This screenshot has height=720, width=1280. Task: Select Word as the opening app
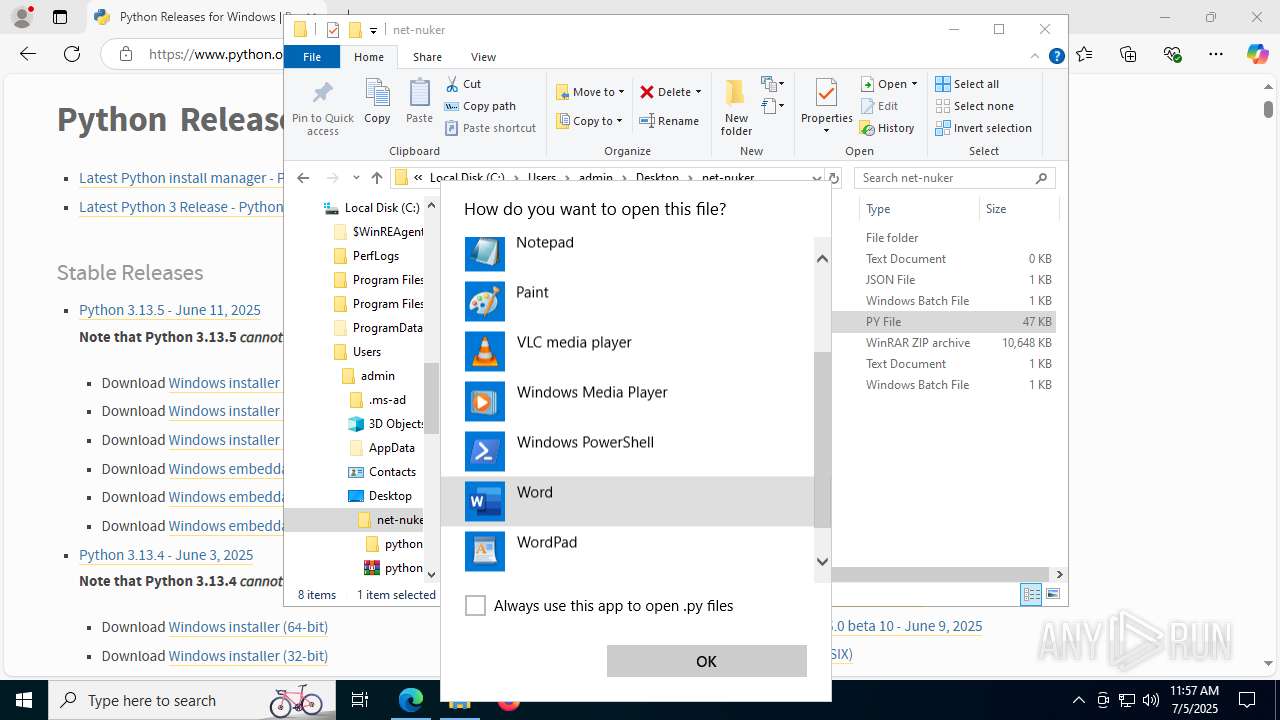click(x=627, y=501)
